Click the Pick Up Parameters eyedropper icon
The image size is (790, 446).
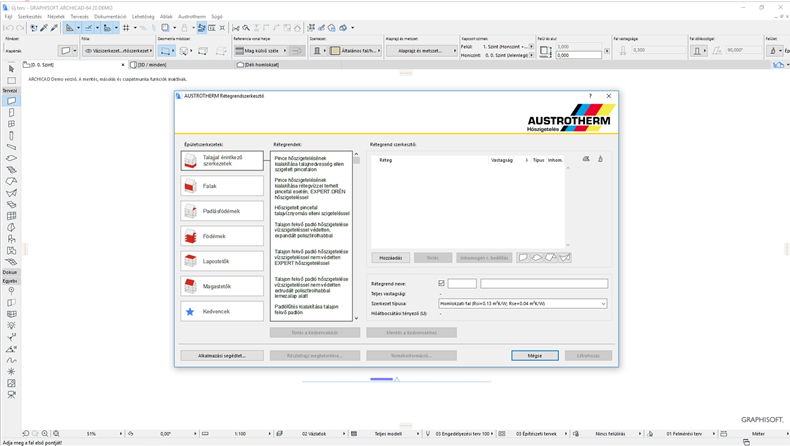tap(44, 28)
